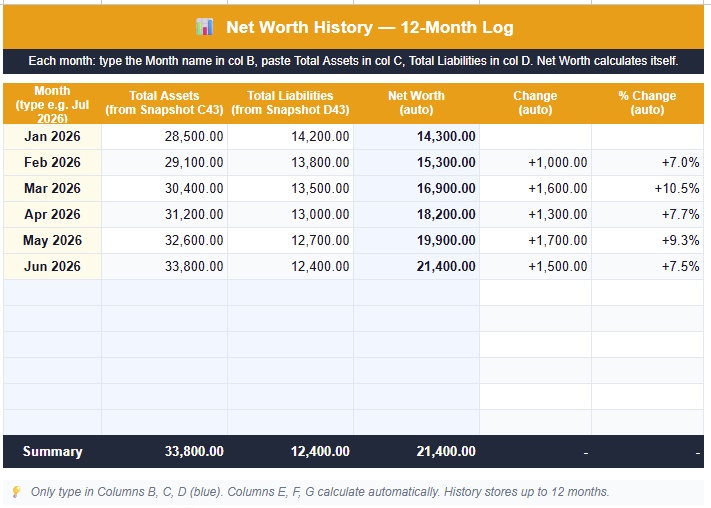The image size is (711, 508).
Task: Select liabilities cell '12,700.00'
Action: click(290, 240)
